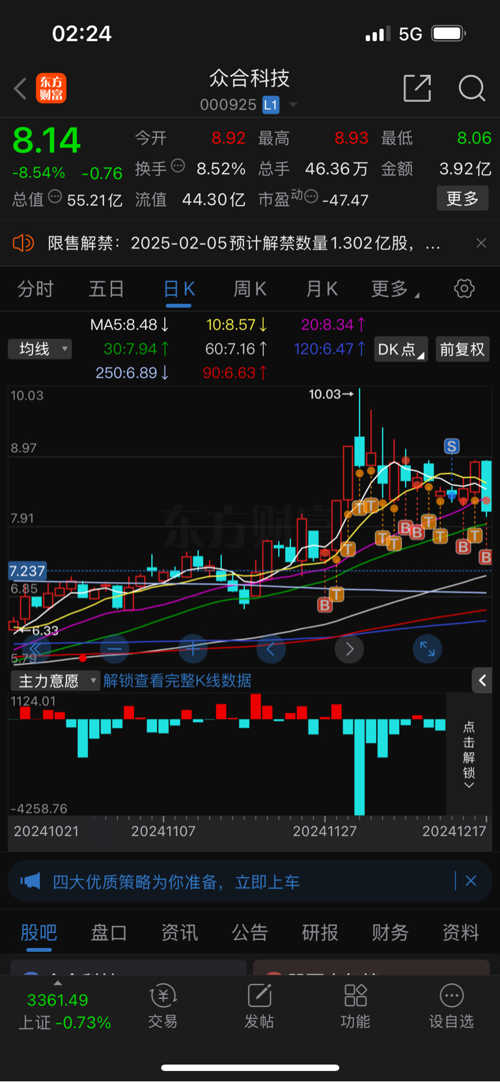The width and height of the screenshot is (500, 1082).
Task: Click the 更多 button beside 金额
Action: click(x=462, y=199)
